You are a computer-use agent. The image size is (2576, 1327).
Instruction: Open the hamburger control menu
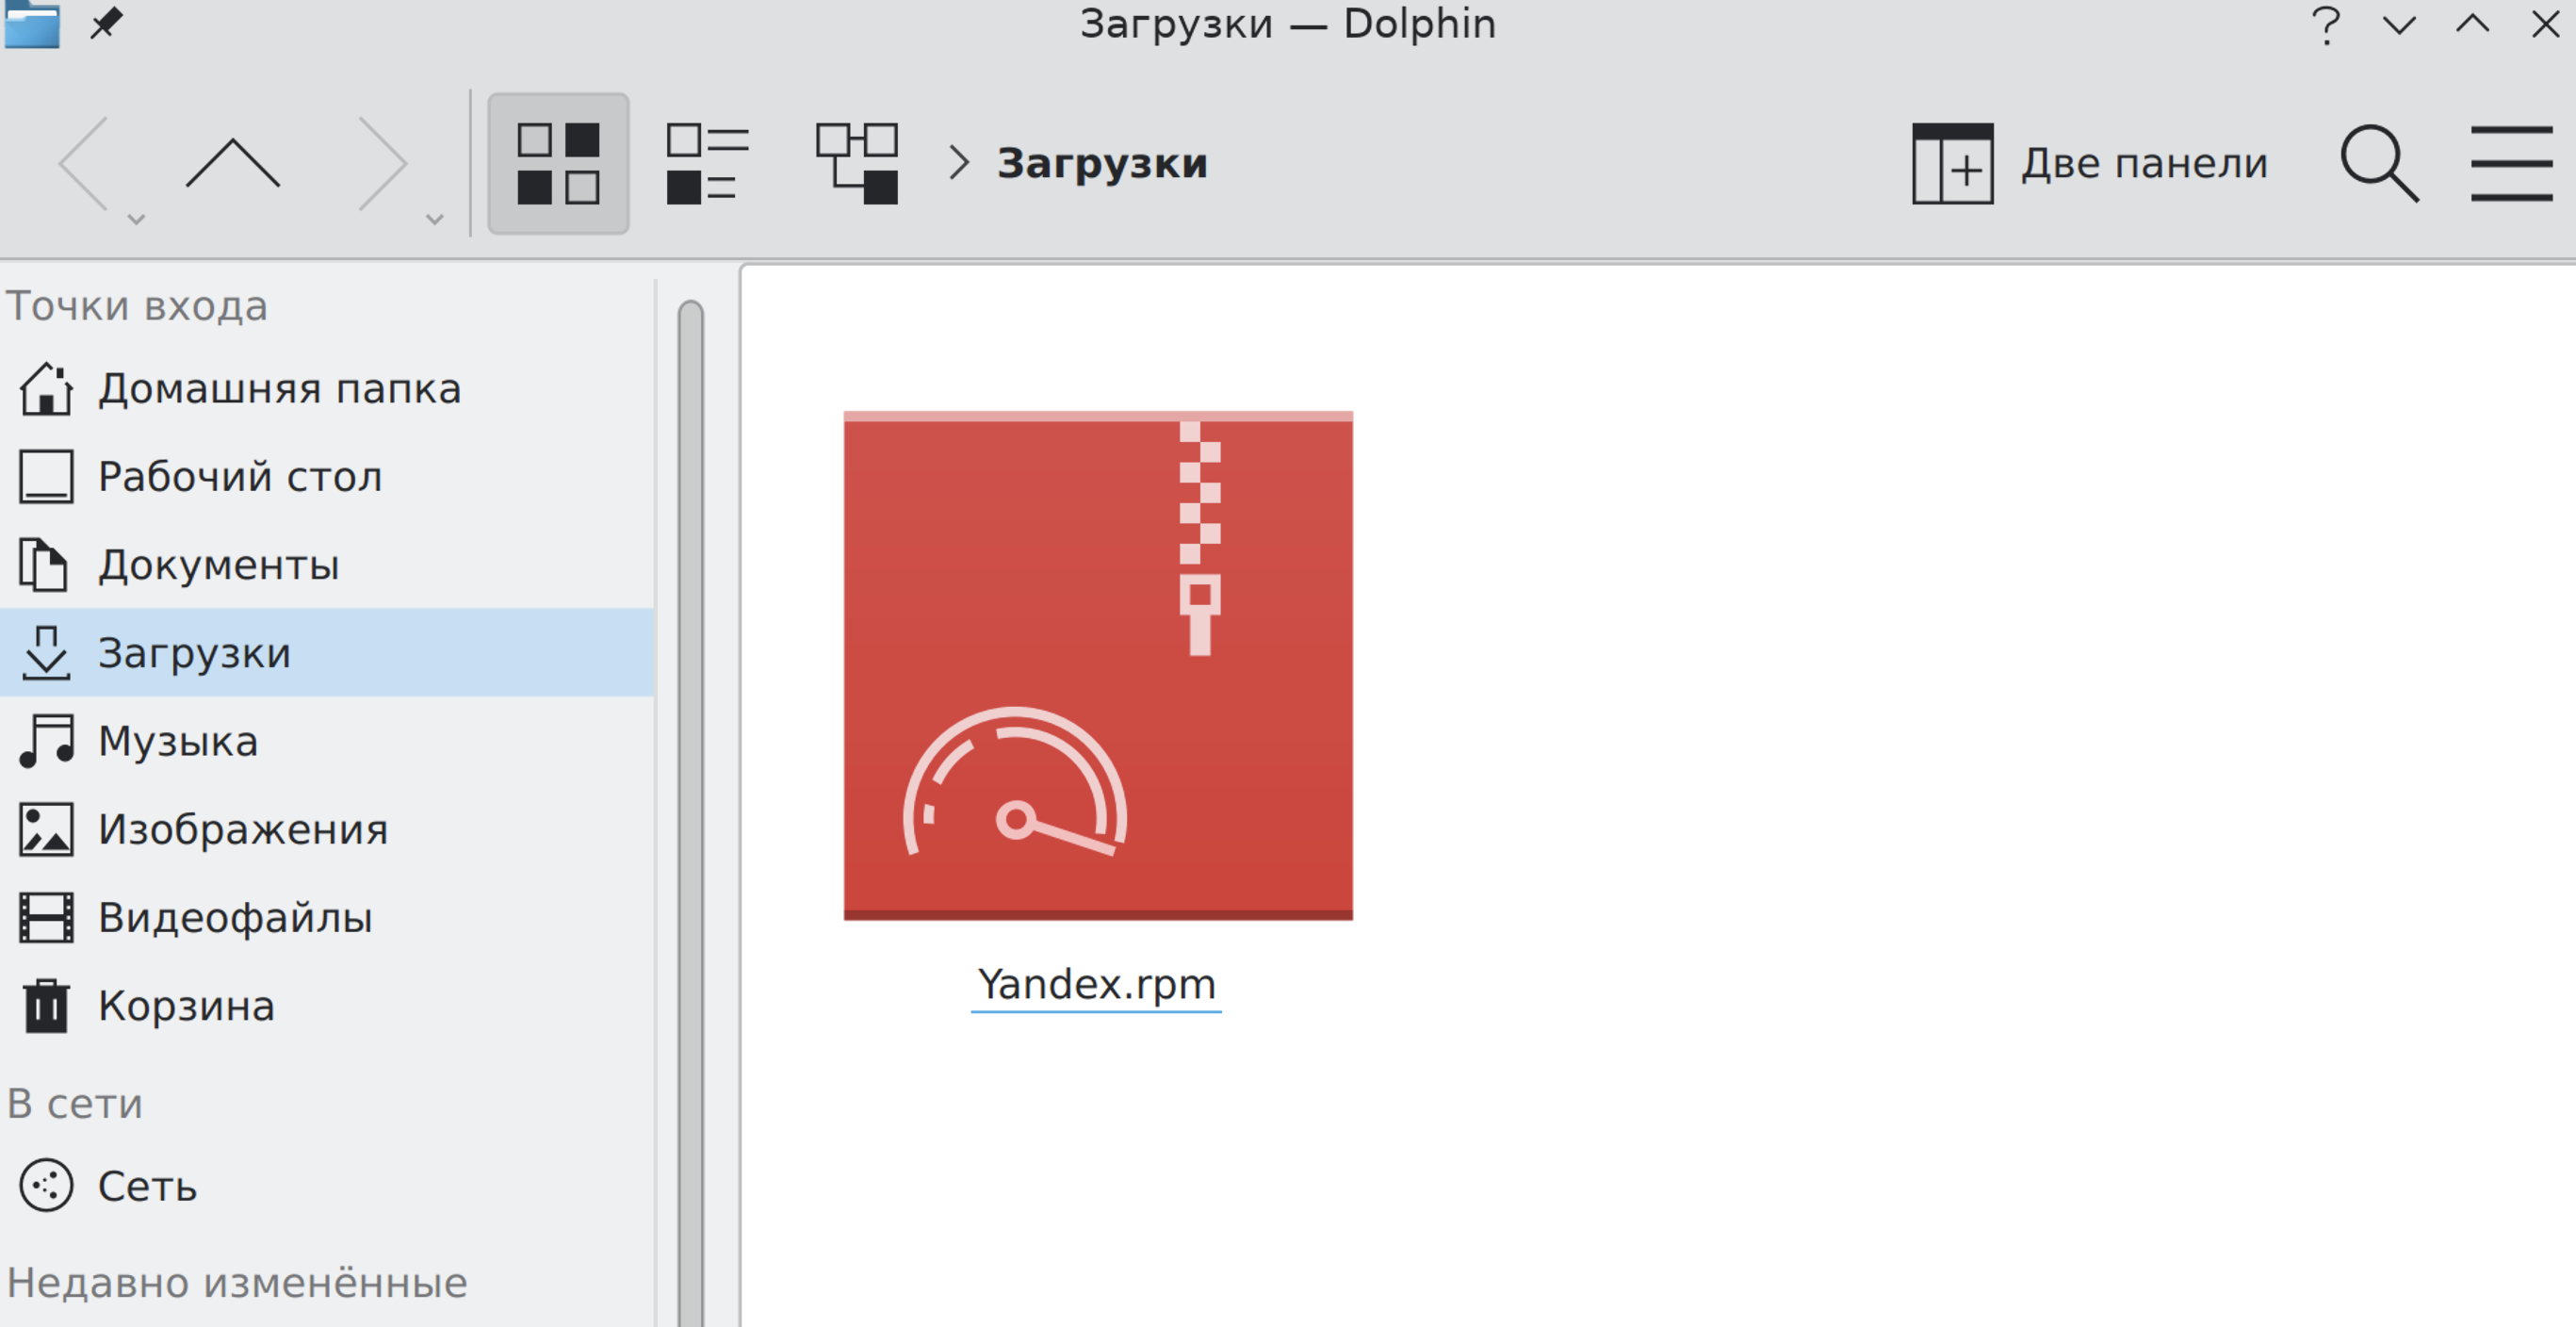point(2511,164)
